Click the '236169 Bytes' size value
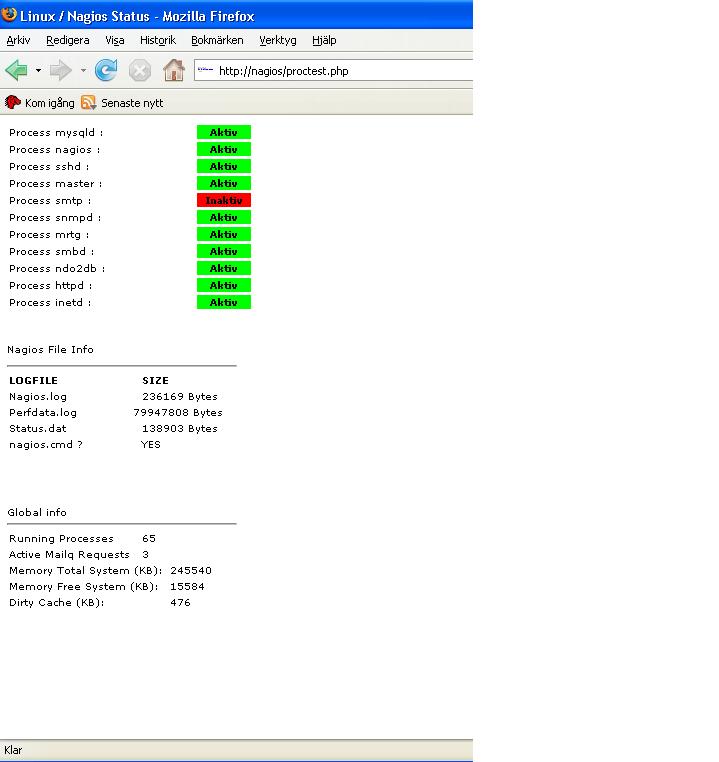This screenshot has height=762, width=719. (180, 397)
